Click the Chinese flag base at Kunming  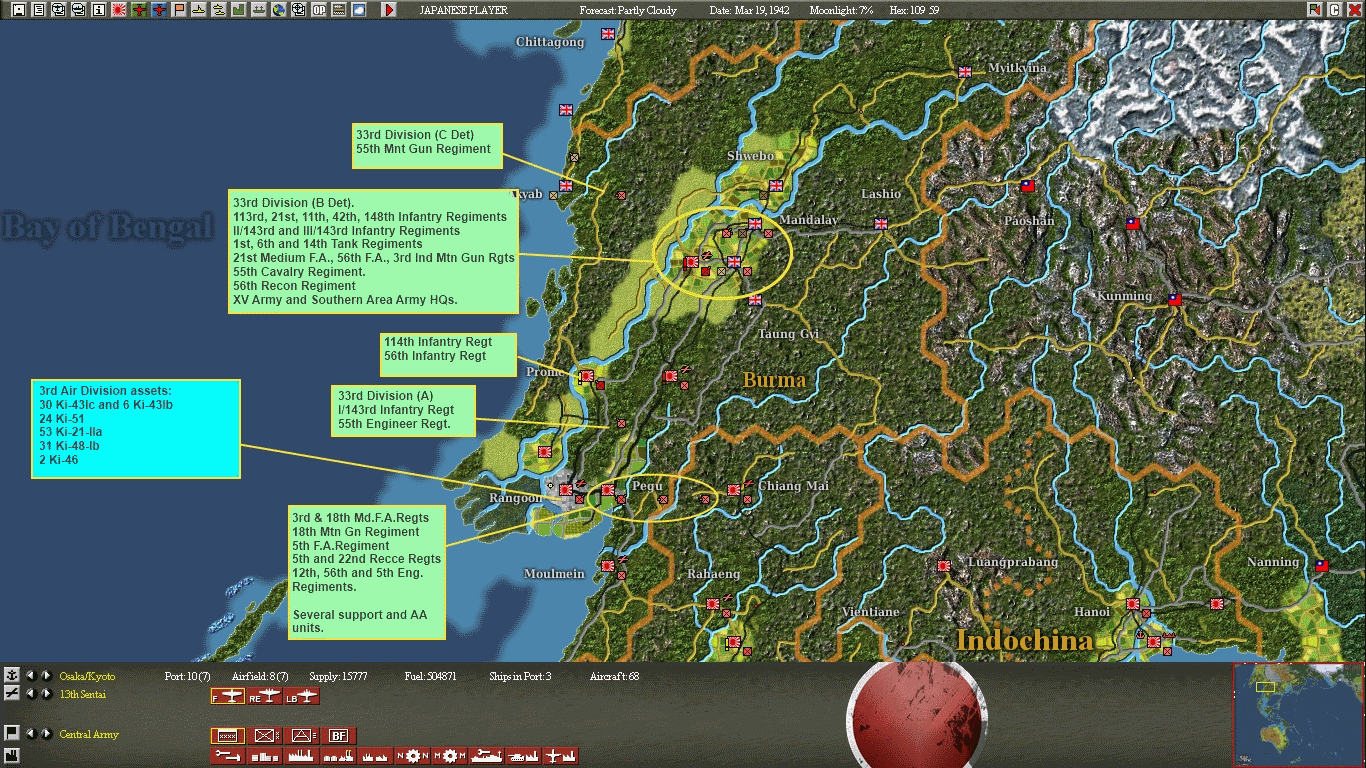pos(1175,299)
